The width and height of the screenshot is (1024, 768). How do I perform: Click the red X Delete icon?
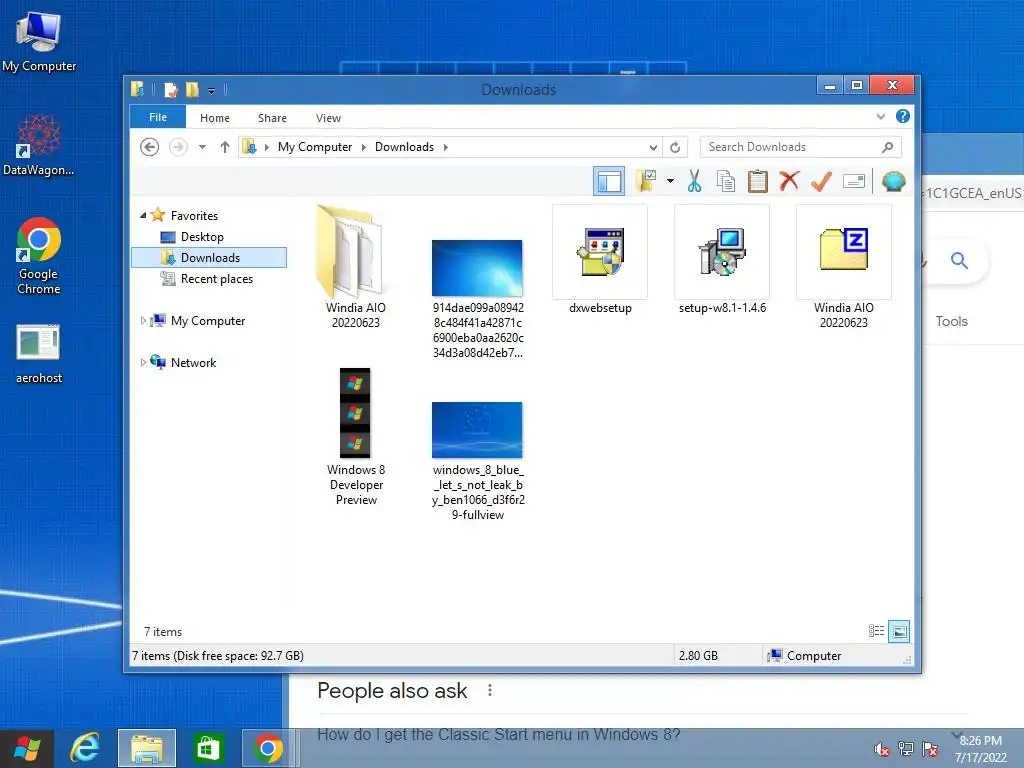click(x=789, y=181)
